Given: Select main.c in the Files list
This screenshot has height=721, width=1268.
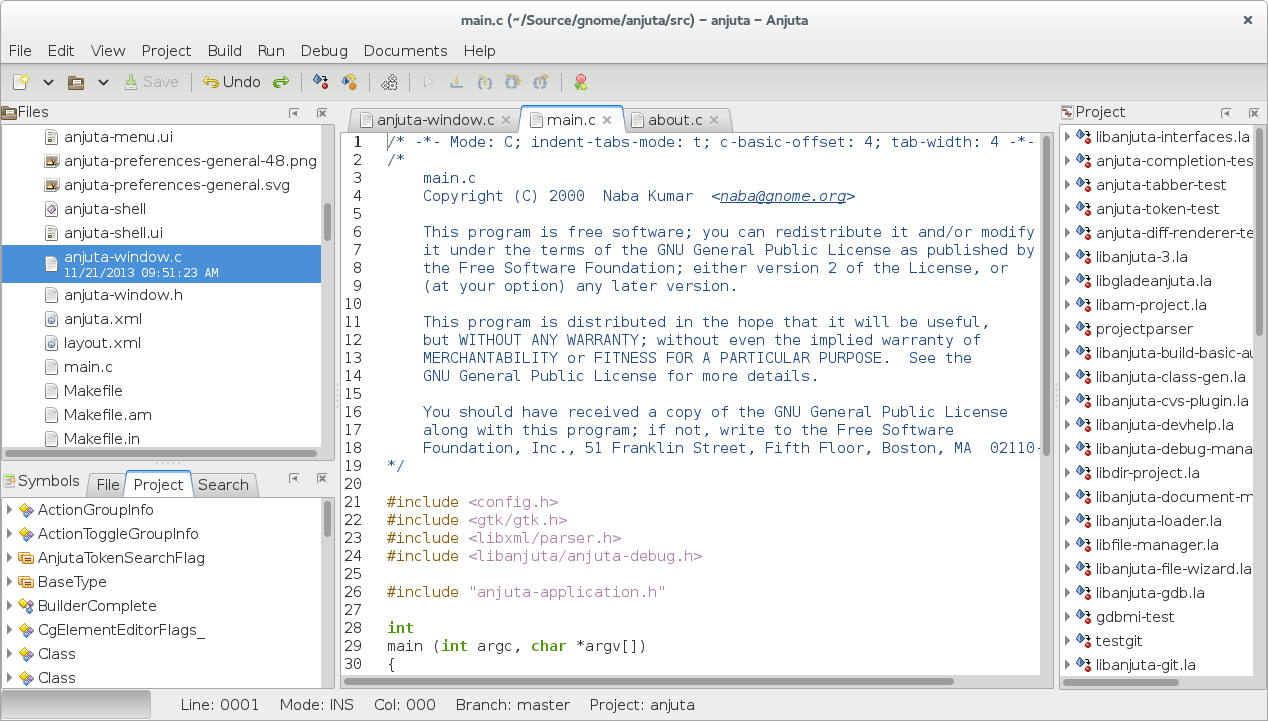Looking at the screenshot, I should tap(162, 367).
